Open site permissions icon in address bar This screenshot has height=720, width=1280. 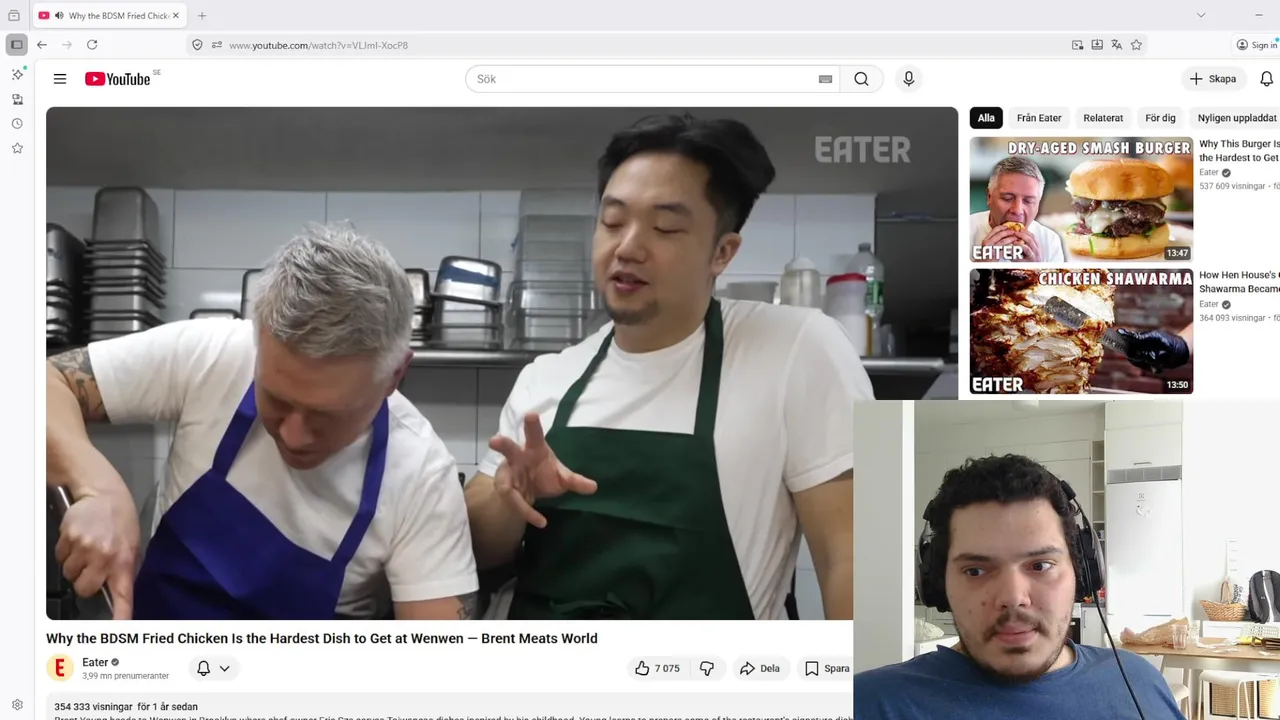coord(217,45)
